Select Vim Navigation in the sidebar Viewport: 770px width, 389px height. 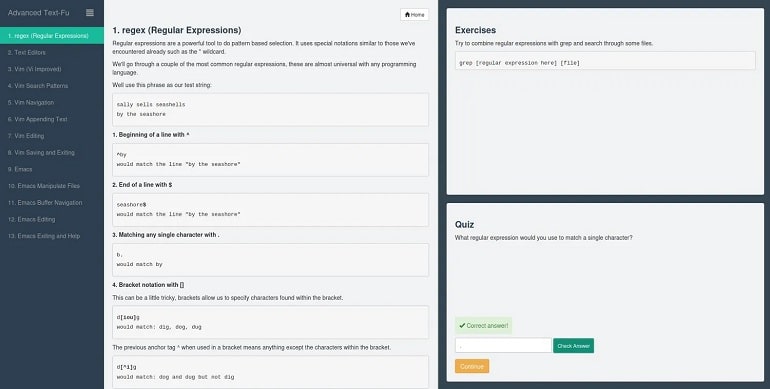pos(52,103)
